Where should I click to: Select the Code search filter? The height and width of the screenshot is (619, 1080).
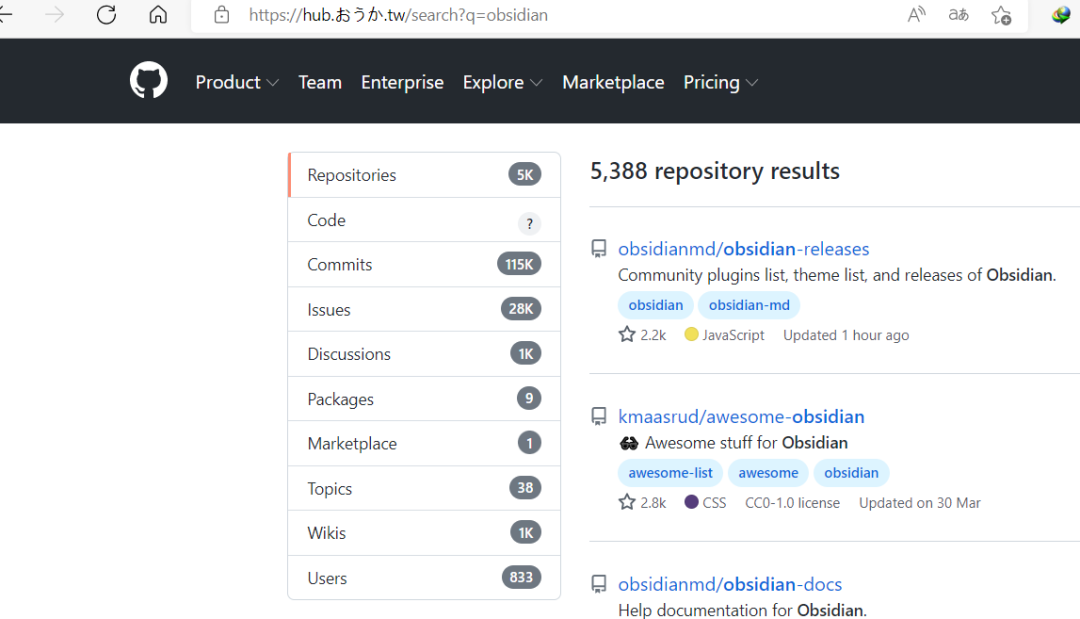click(x=424, y=220)
